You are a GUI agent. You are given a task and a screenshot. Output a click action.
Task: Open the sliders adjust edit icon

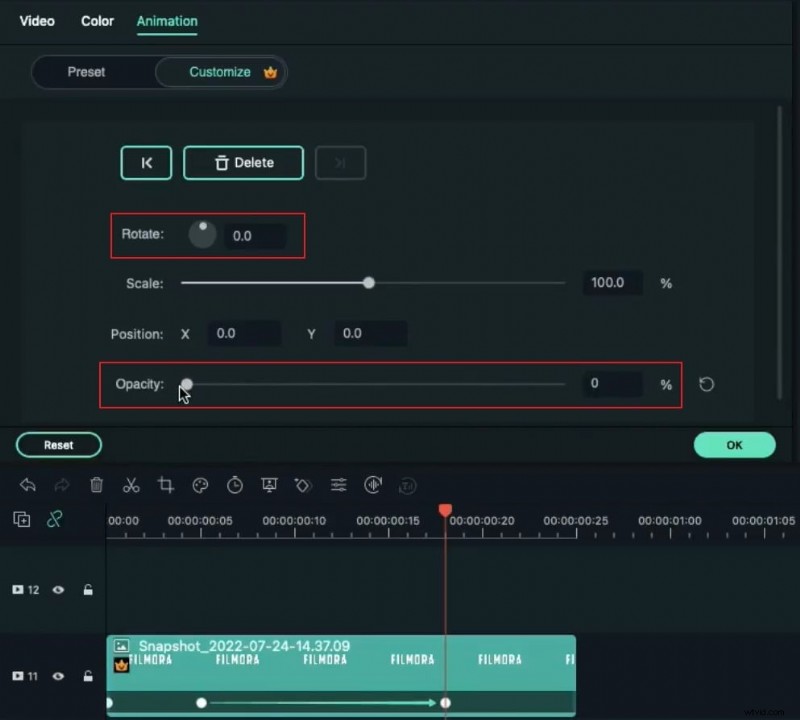pos(339,485)
